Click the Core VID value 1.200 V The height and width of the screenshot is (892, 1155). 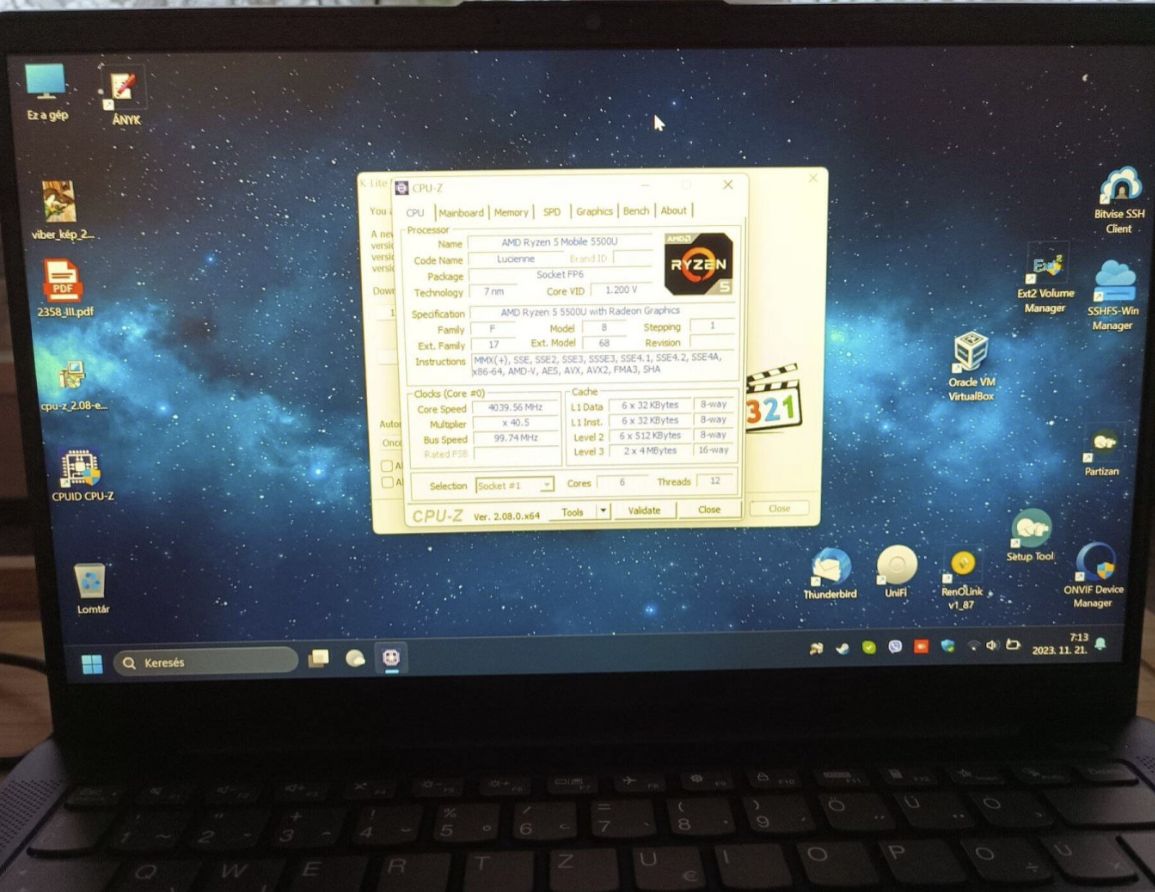[621, 289]
